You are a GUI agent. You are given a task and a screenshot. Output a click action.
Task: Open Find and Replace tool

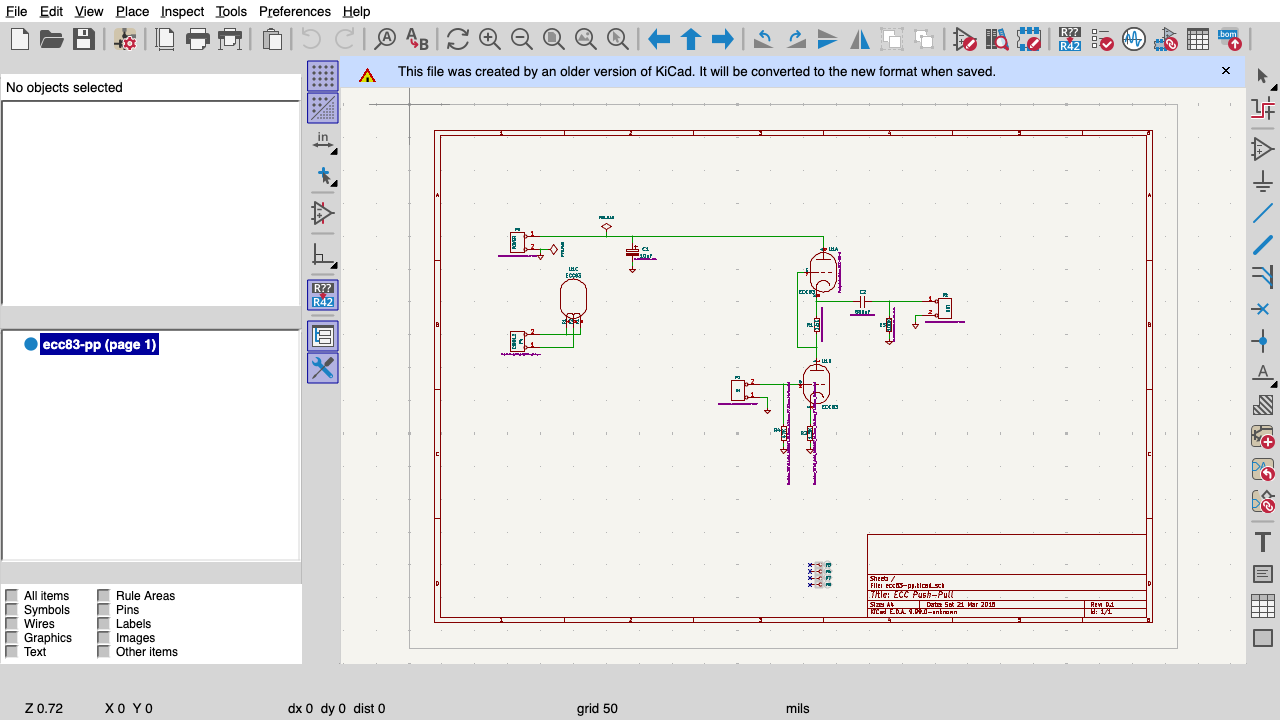[417, 39]
